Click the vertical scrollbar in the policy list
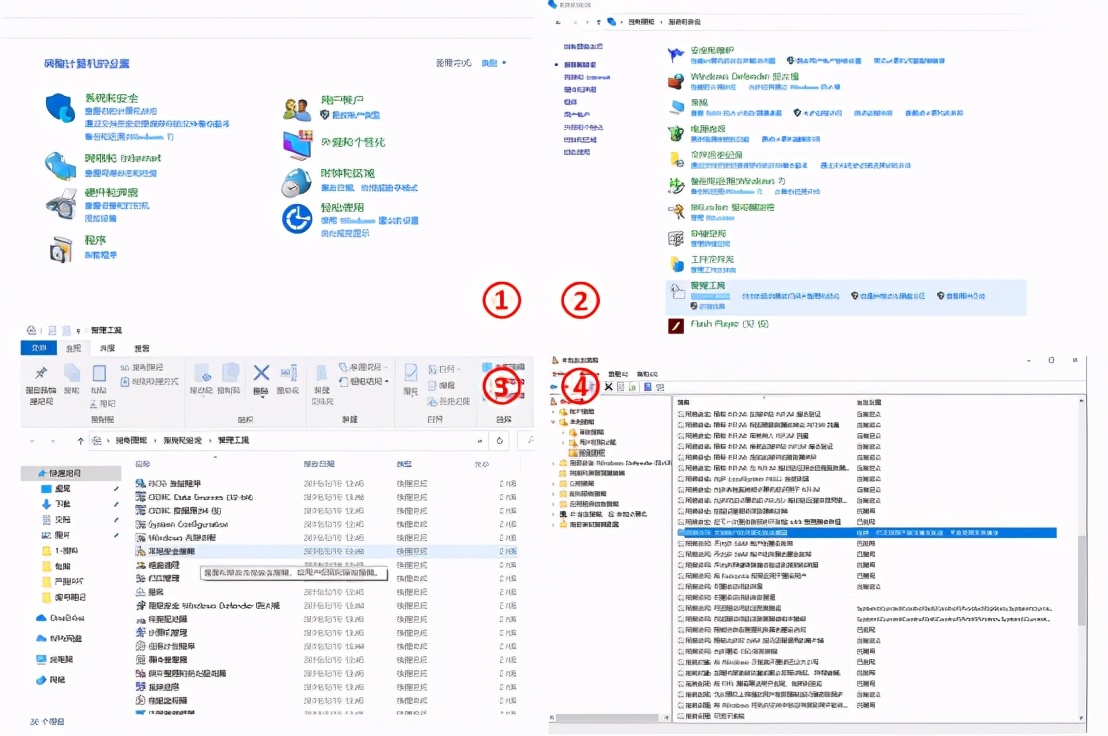 (x=1081, y=580)
